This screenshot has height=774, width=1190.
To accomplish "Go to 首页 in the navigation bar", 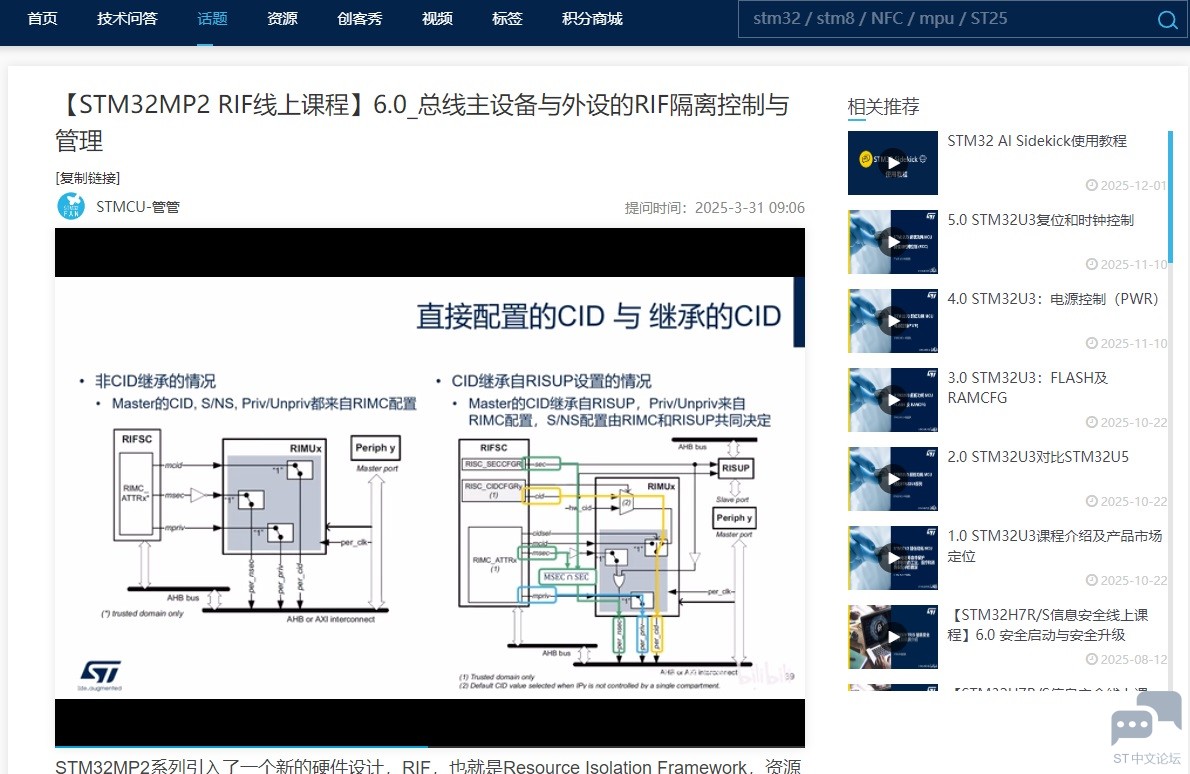I will [42, 19].
